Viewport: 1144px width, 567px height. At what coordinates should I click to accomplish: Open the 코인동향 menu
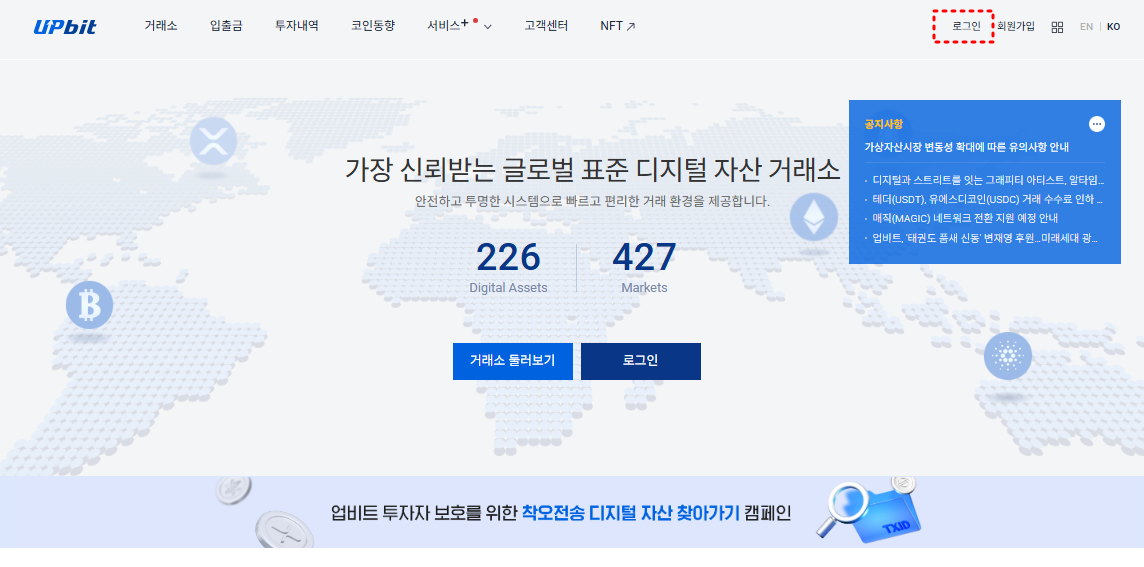click(x=373, y=26)
